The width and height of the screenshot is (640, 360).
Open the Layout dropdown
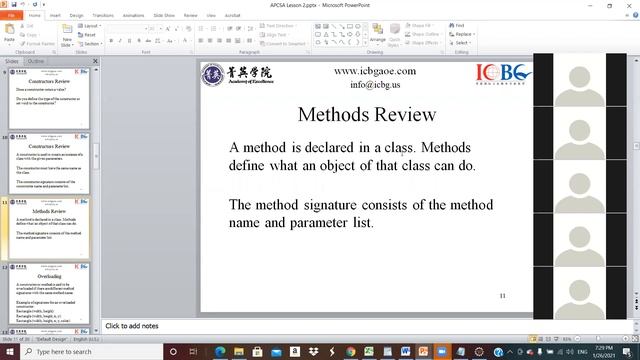point(89,26)
